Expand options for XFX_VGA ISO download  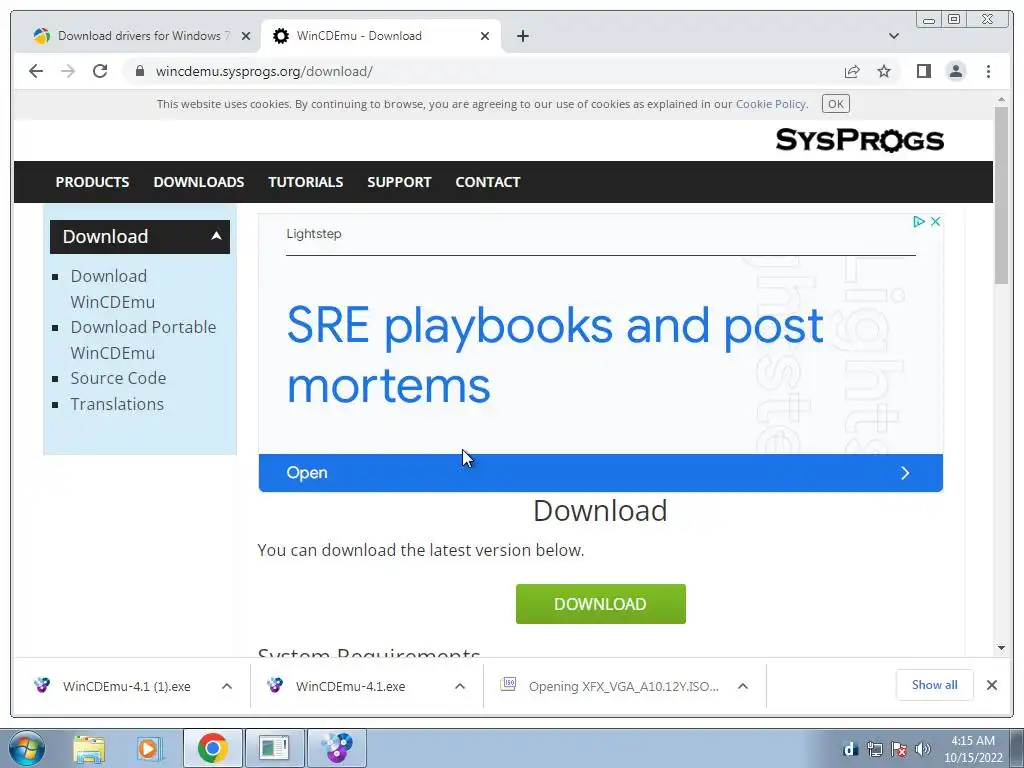(x=743, y=686)
